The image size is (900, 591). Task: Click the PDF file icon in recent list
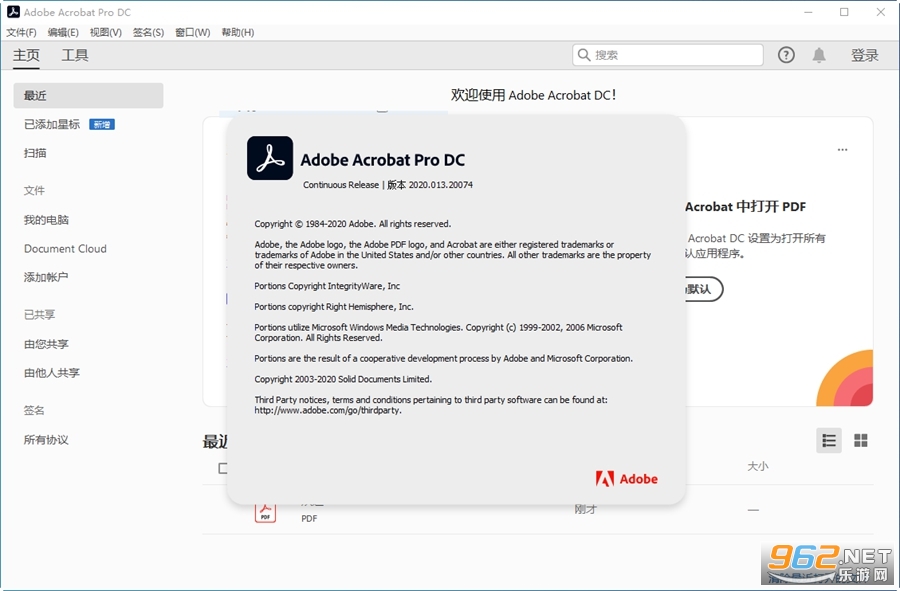click(265, 511)
